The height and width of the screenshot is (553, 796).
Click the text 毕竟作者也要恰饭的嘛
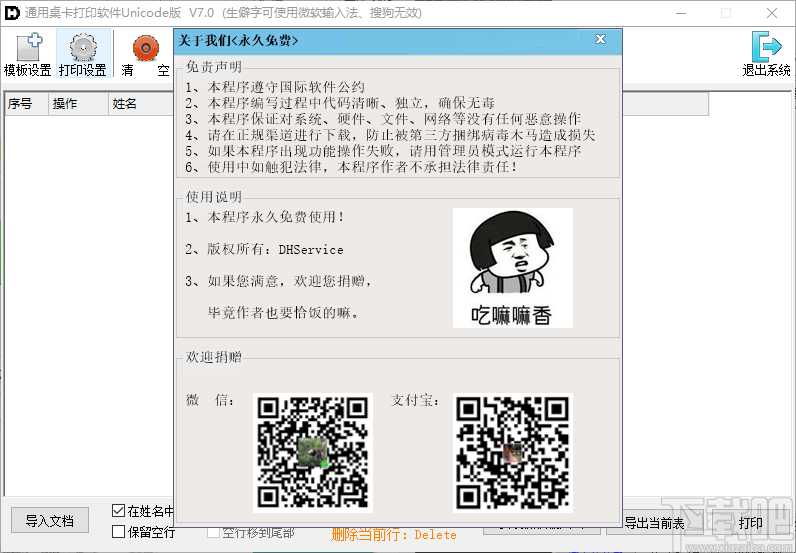pos(284,313)
